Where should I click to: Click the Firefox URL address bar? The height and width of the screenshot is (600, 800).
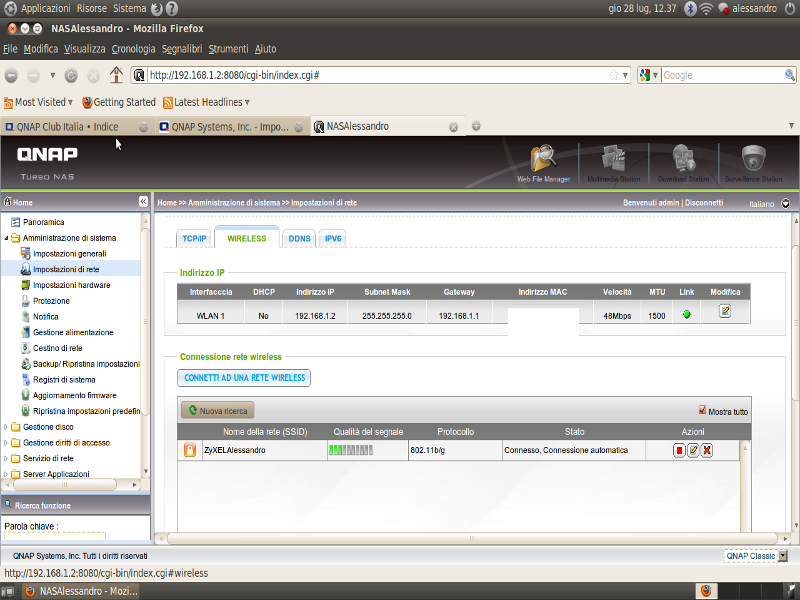click(375, 75)
